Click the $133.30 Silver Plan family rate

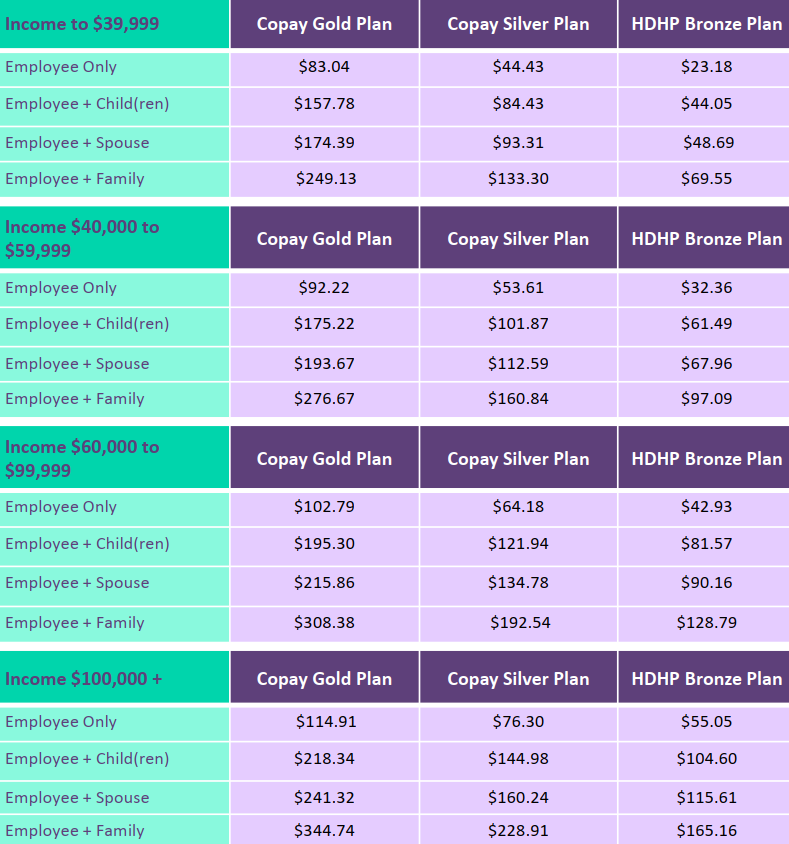(x=518, y=179)
